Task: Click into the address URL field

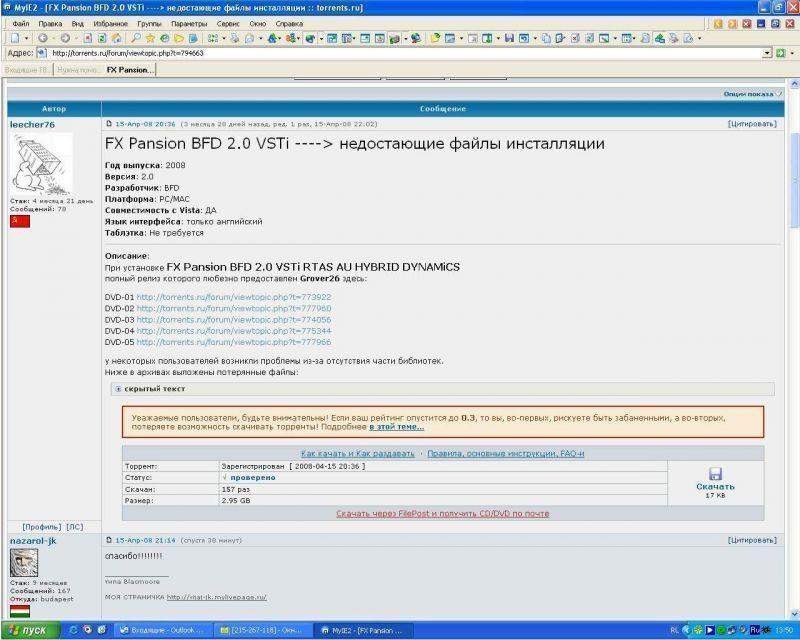Action: point(406,53)
